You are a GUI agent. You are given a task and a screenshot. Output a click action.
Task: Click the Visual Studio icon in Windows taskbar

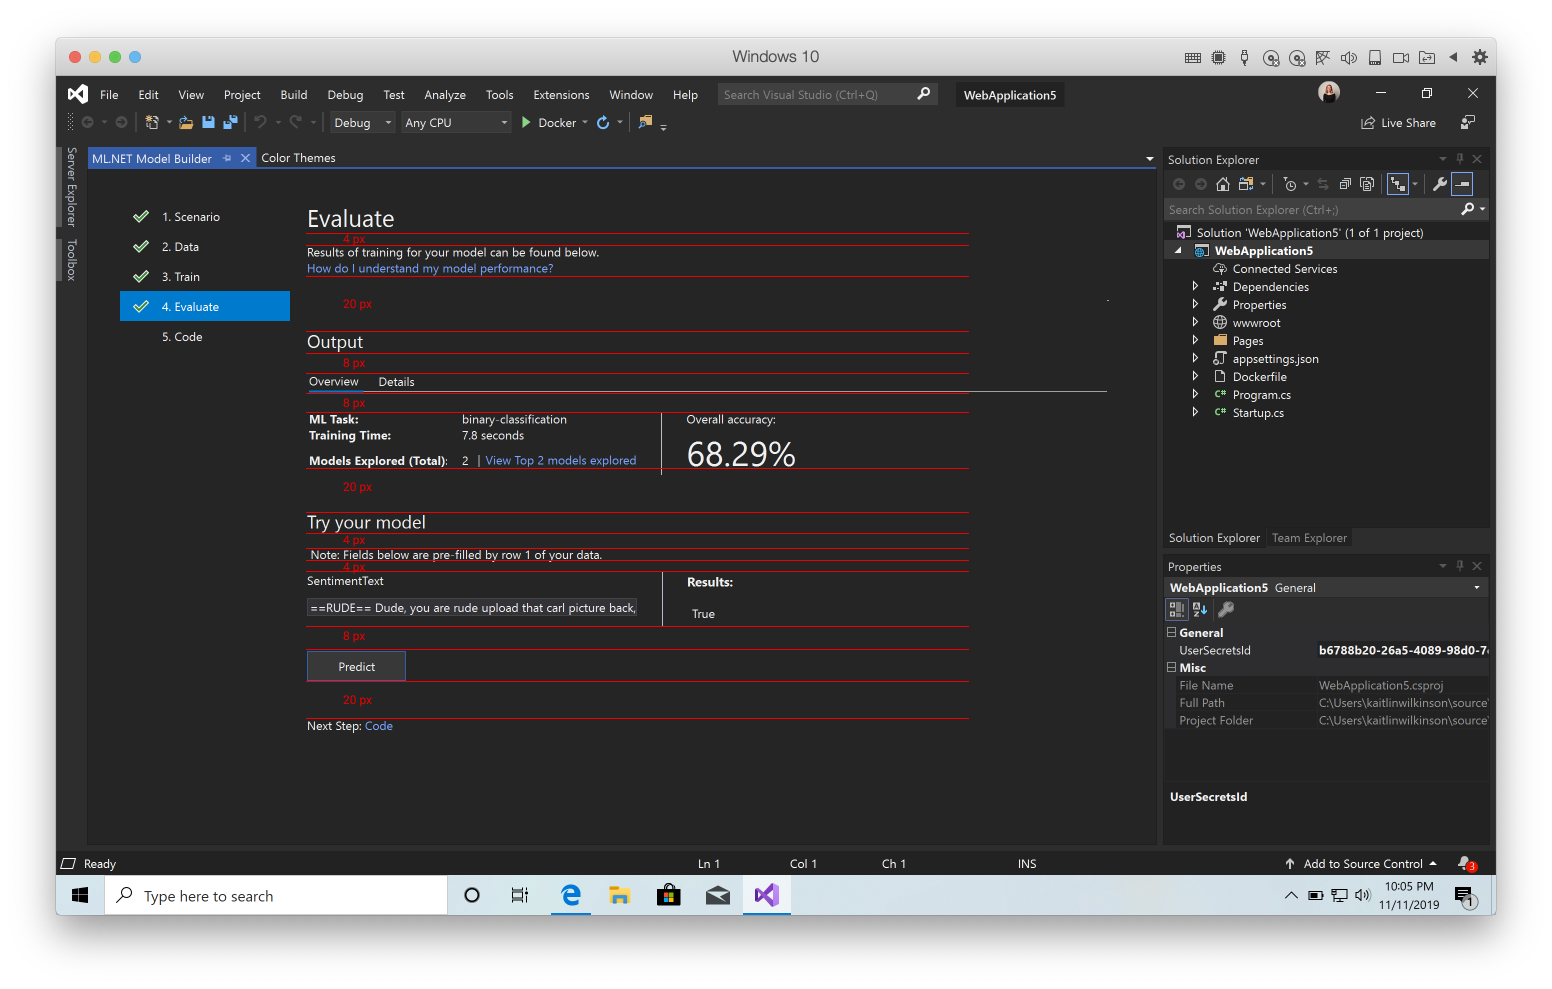767,895
